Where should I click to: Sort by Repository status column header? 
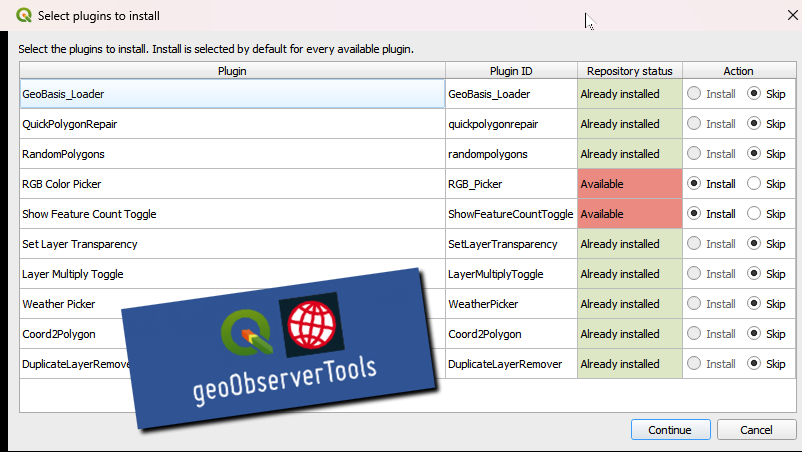630,71
